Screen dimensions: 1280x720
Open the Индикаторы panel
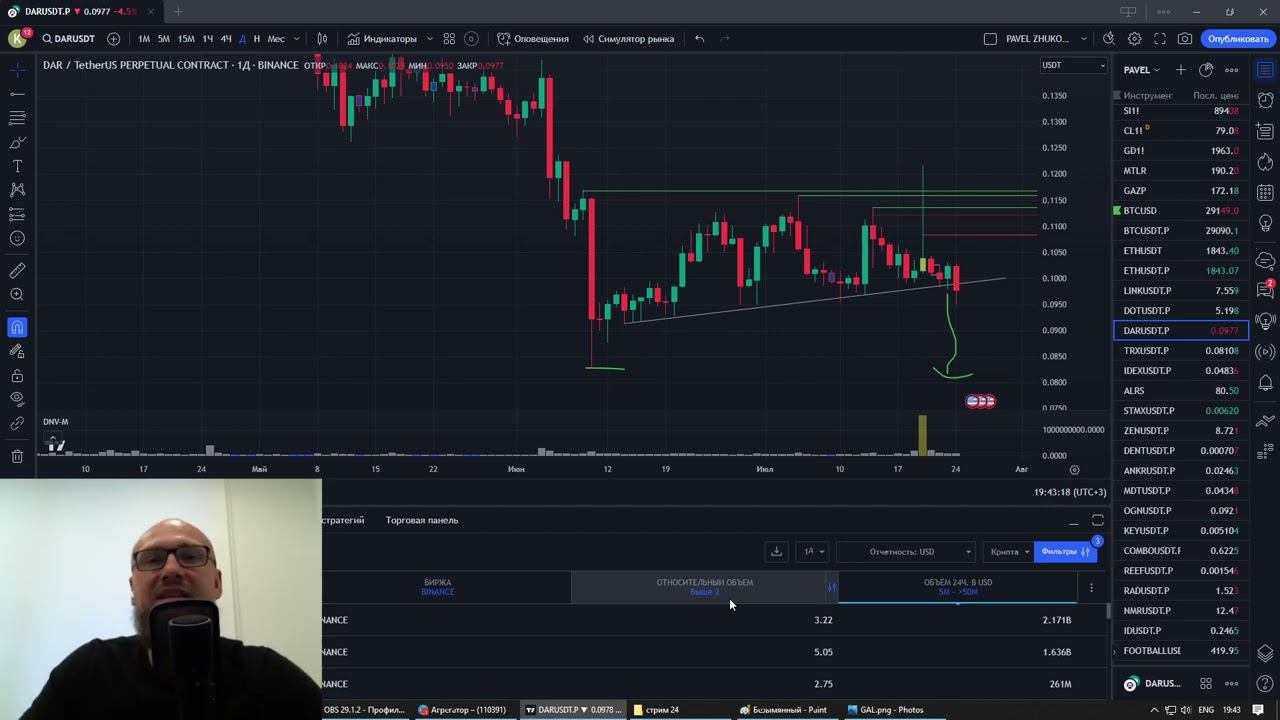(382, 39)
